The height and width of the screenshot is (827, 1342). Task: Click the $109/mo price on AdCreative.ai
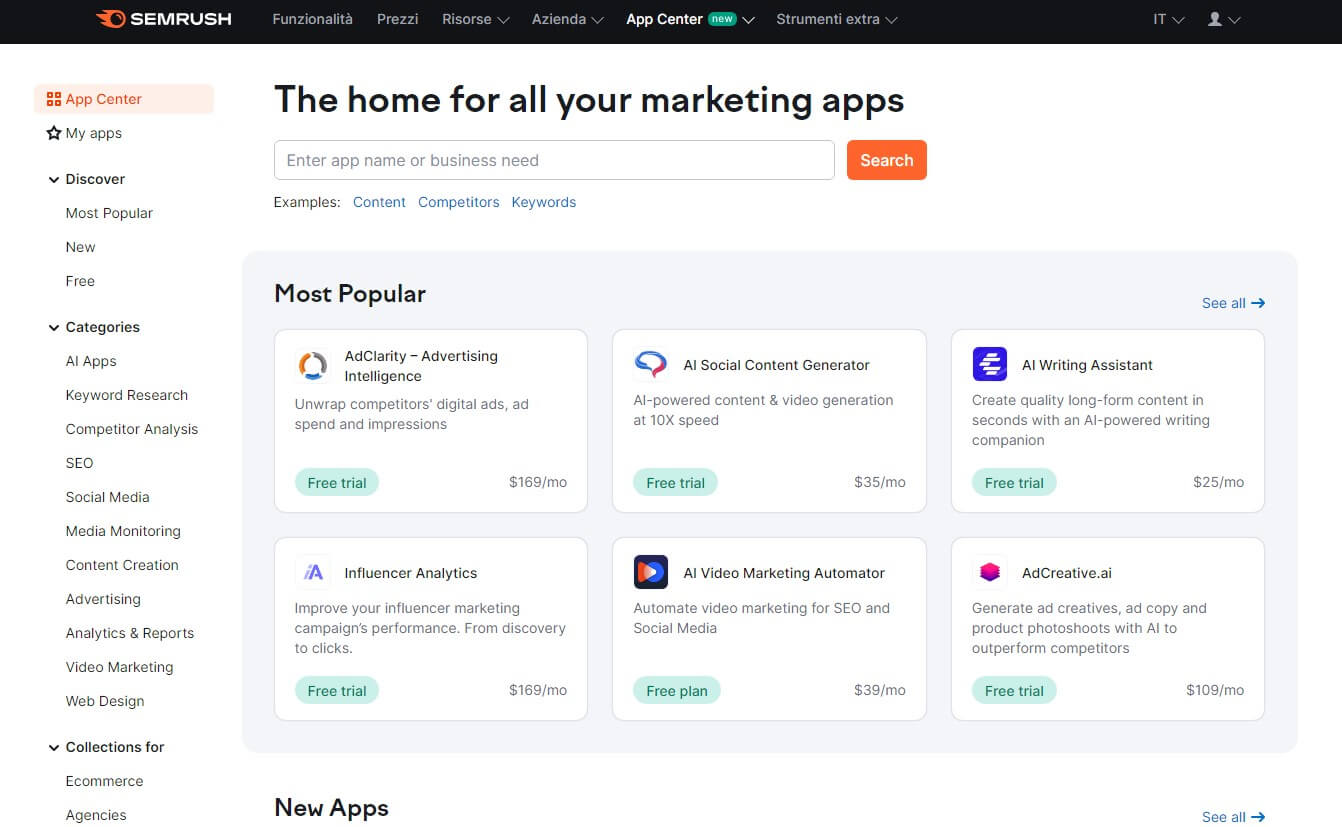(1215, 690)
